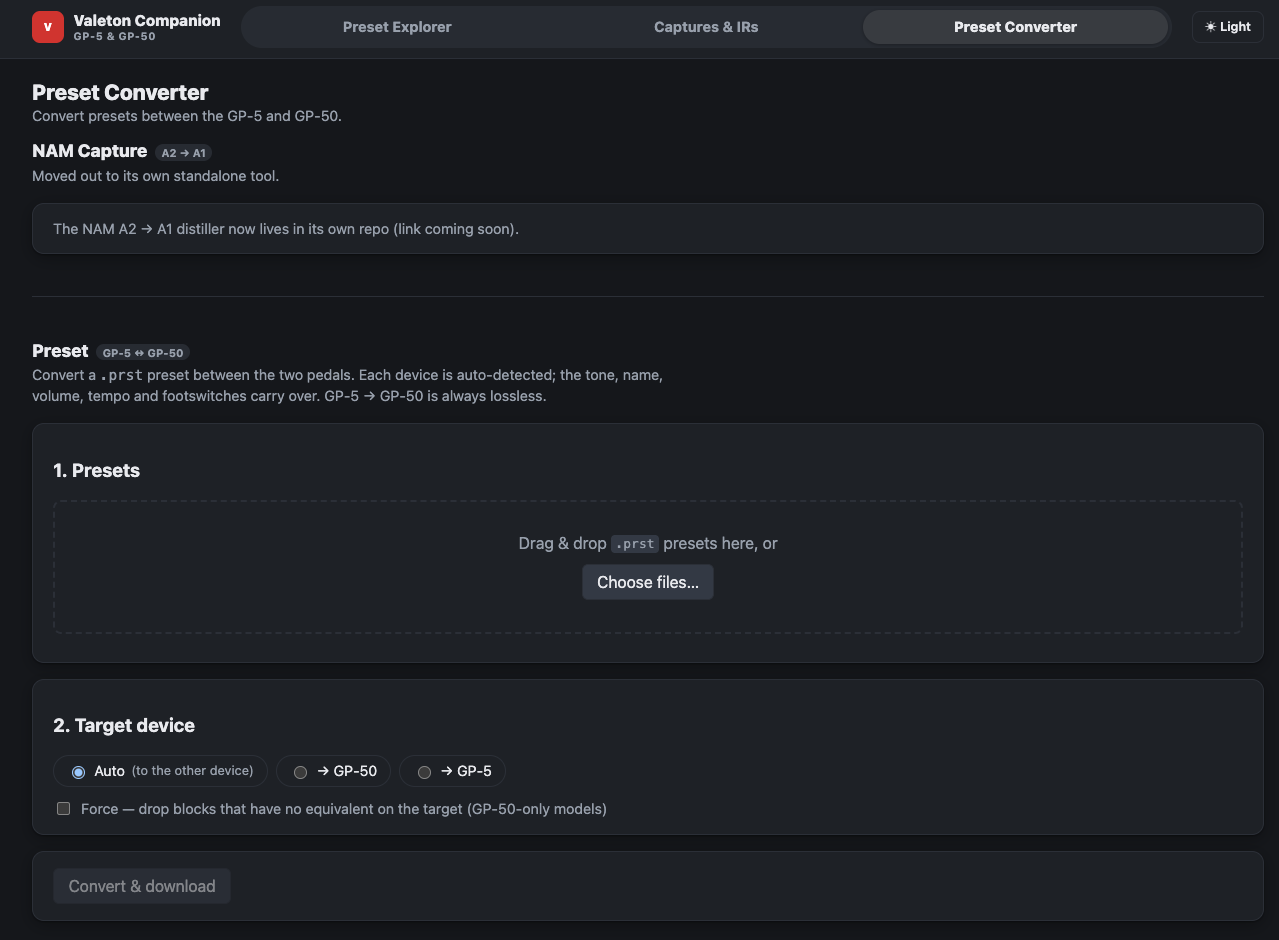Click the NAM distiller own repo notice
The height and width of the screenshot is (940, 1279).
point(648,229)
